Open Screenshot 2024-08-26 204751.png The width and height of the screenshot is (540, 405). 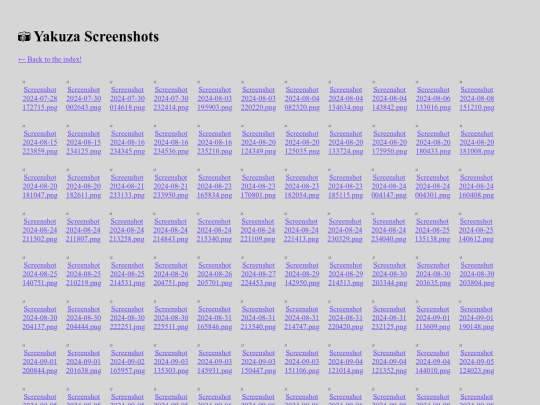[x=171, y=274]
